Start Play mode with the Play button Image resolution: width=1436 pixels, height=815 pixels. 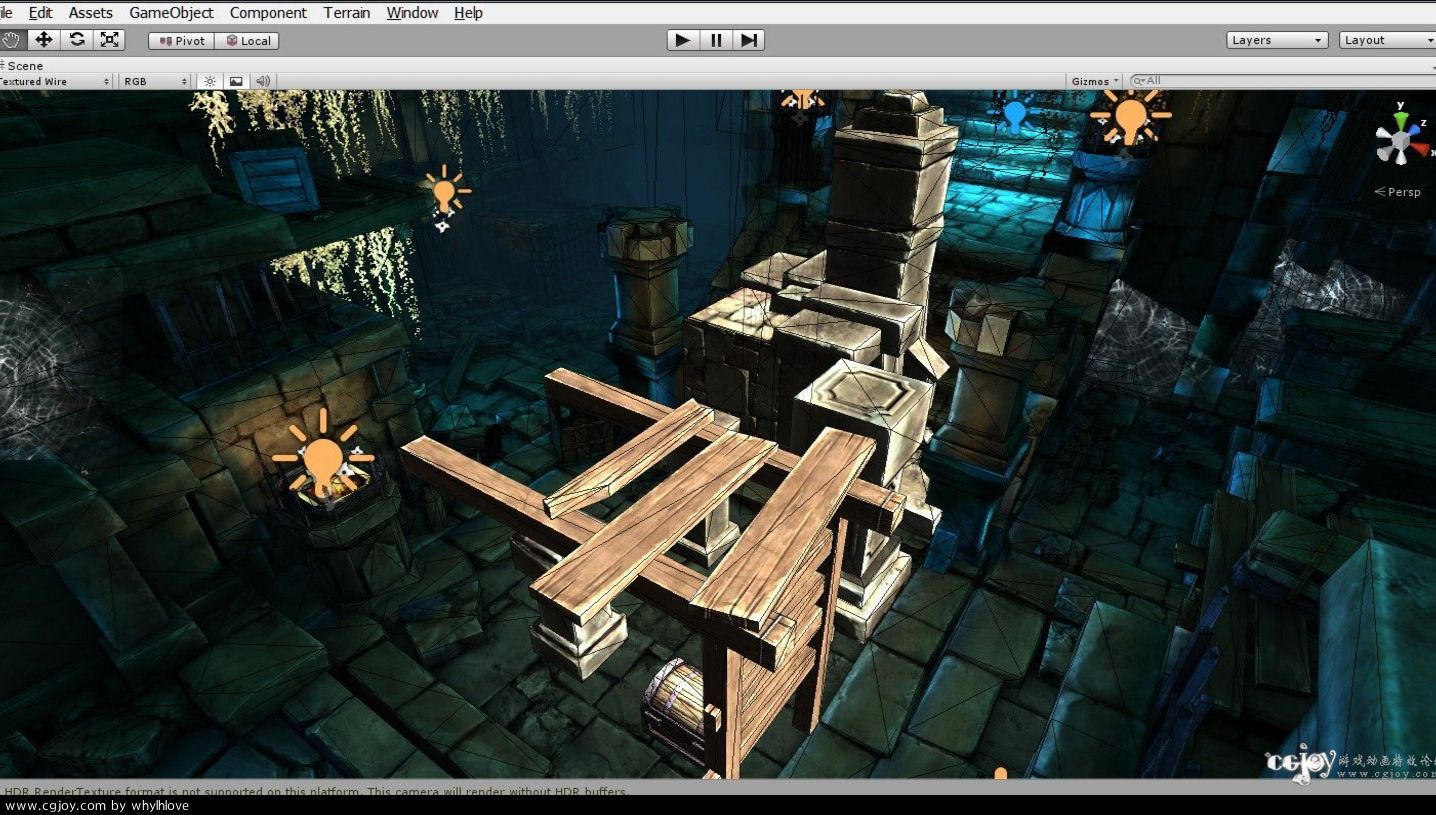pos(682,40)
